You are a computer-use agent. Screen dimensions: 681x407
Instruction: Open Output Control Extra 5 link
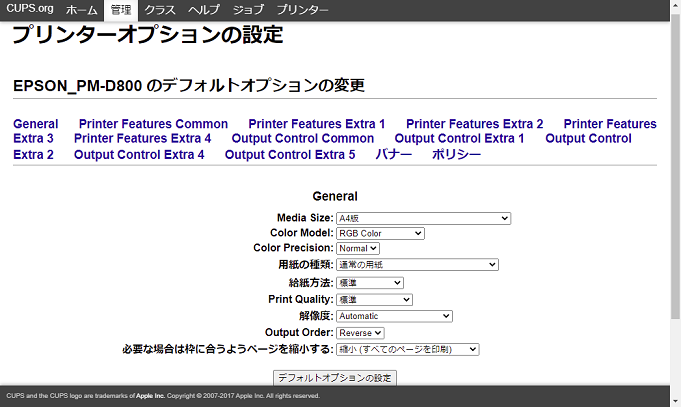click(x=290, y=155)
